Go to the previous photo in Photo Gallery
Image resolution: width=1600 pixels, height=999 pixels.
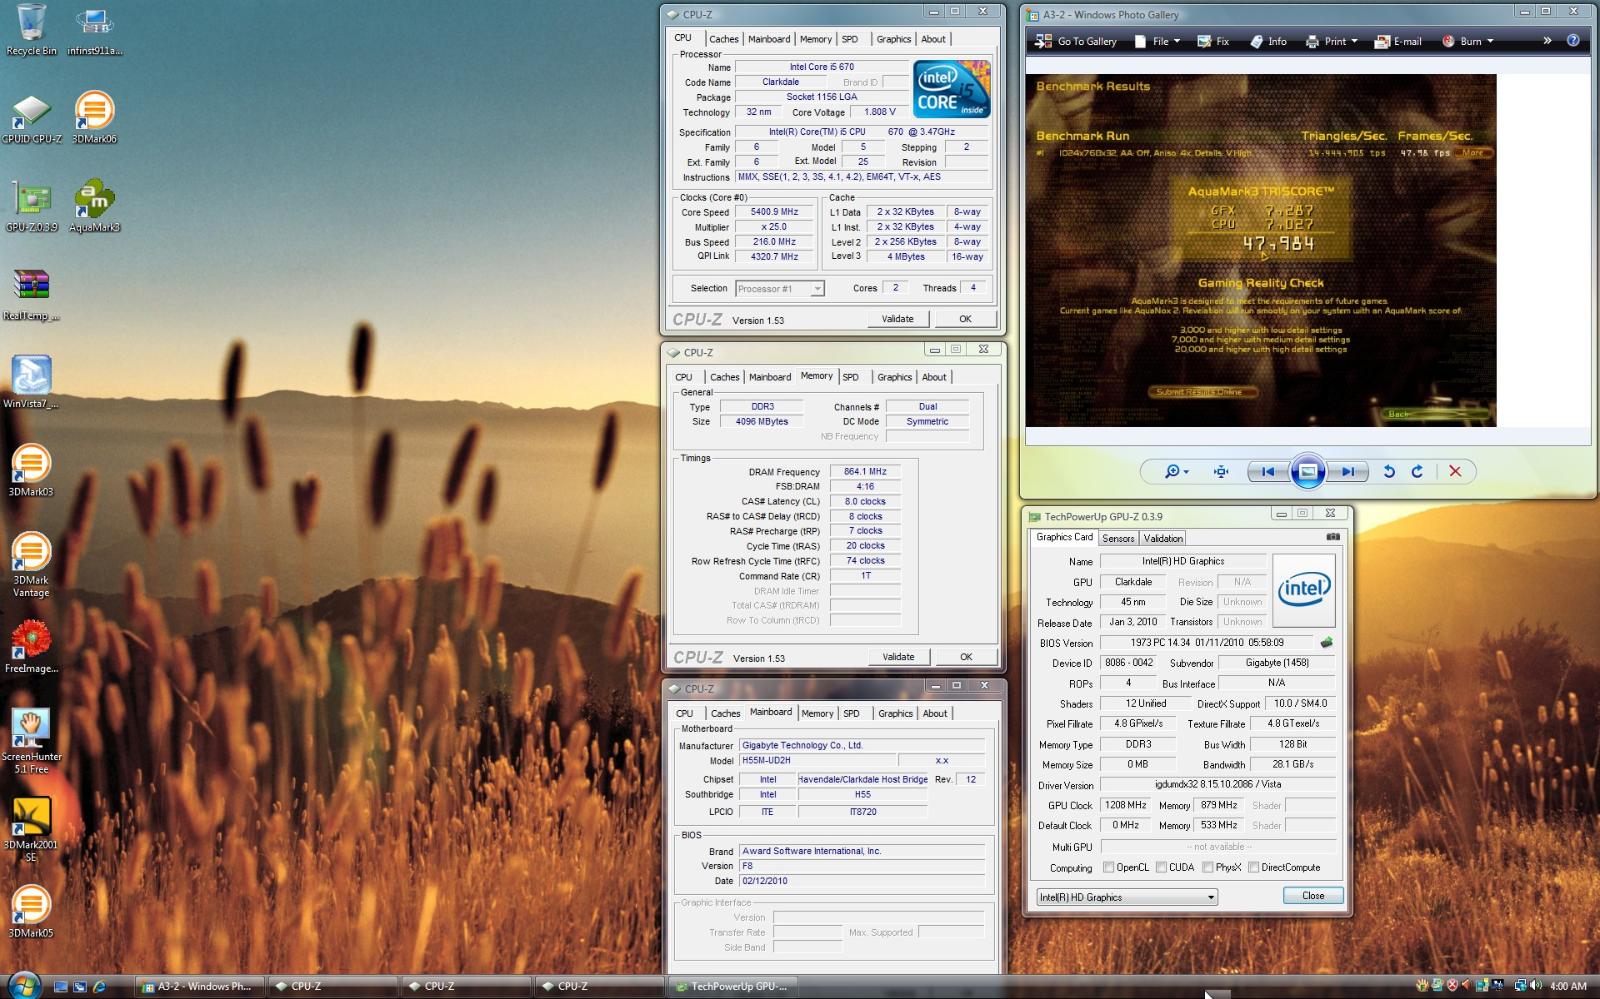pos(1268,472)
